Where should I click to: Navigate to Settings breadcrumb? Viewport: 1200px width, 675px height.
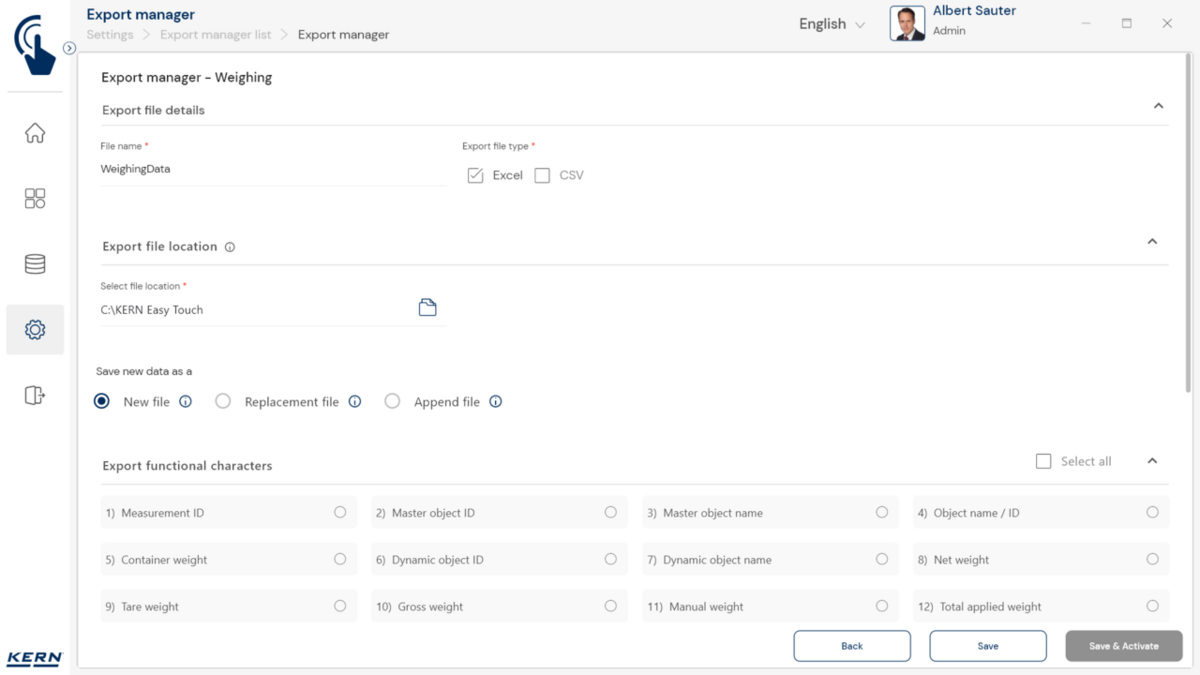(x=110, y=35)
